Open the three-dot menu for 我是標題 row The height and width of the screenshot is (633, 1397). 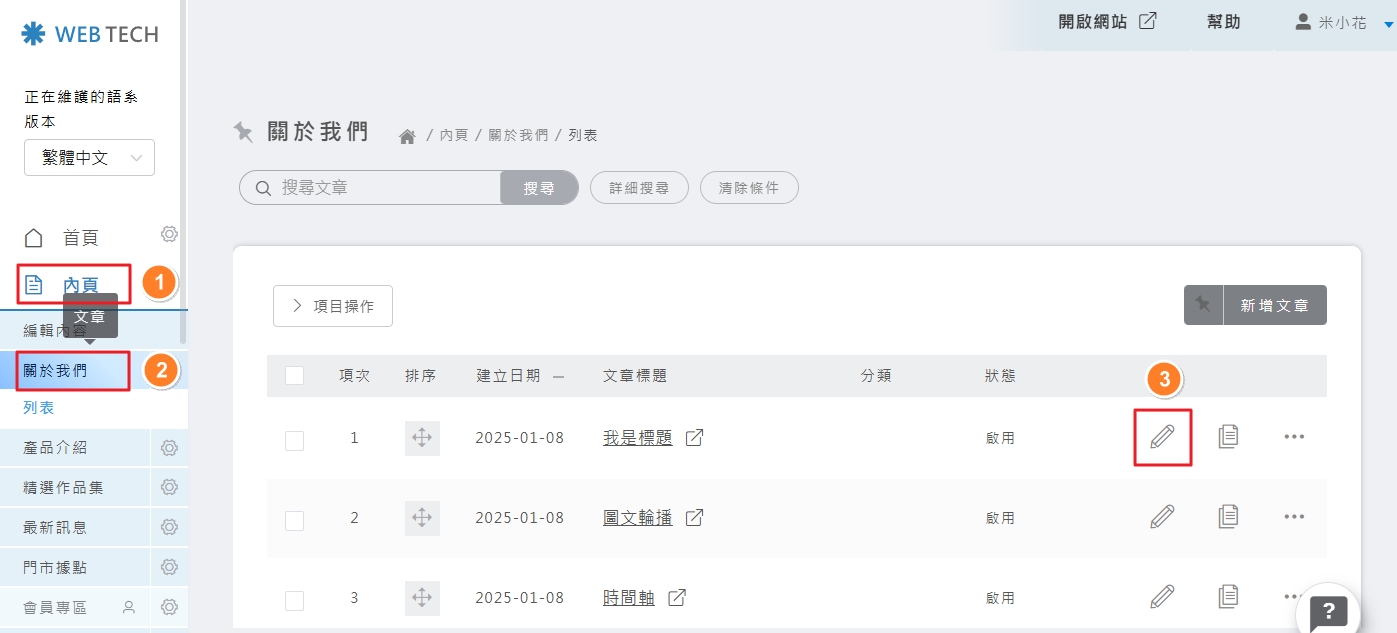click(1293, 437)
